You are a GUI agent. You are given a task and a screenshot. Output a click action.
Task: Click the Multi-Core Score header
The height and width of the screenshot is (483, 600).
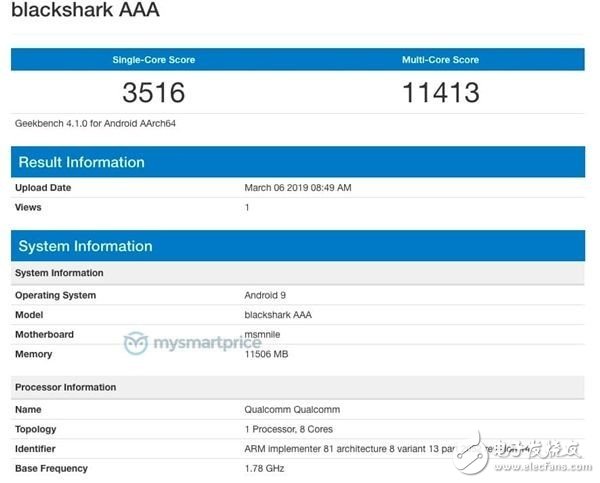[x=440, y=60]
